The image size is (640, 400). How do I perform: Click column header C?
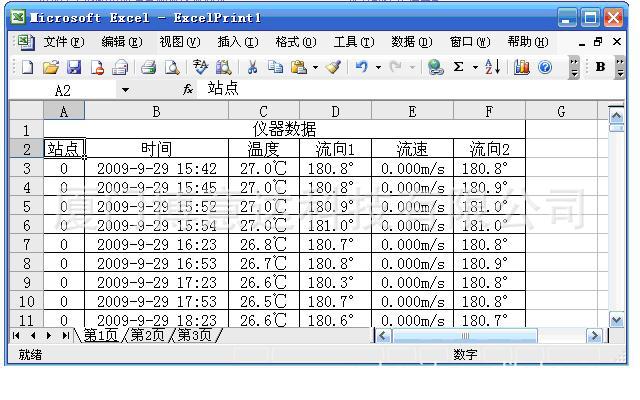[x=263, y=111]
